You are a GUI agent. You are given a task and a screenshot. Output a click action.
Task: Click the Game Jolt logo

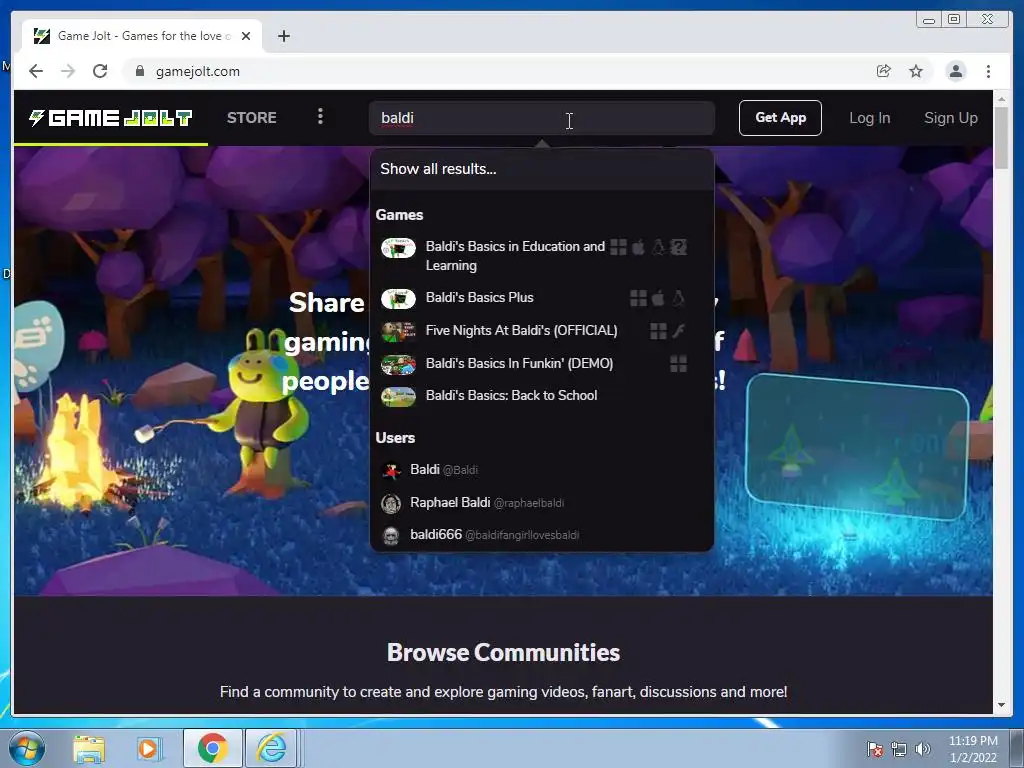click(110, 118)
